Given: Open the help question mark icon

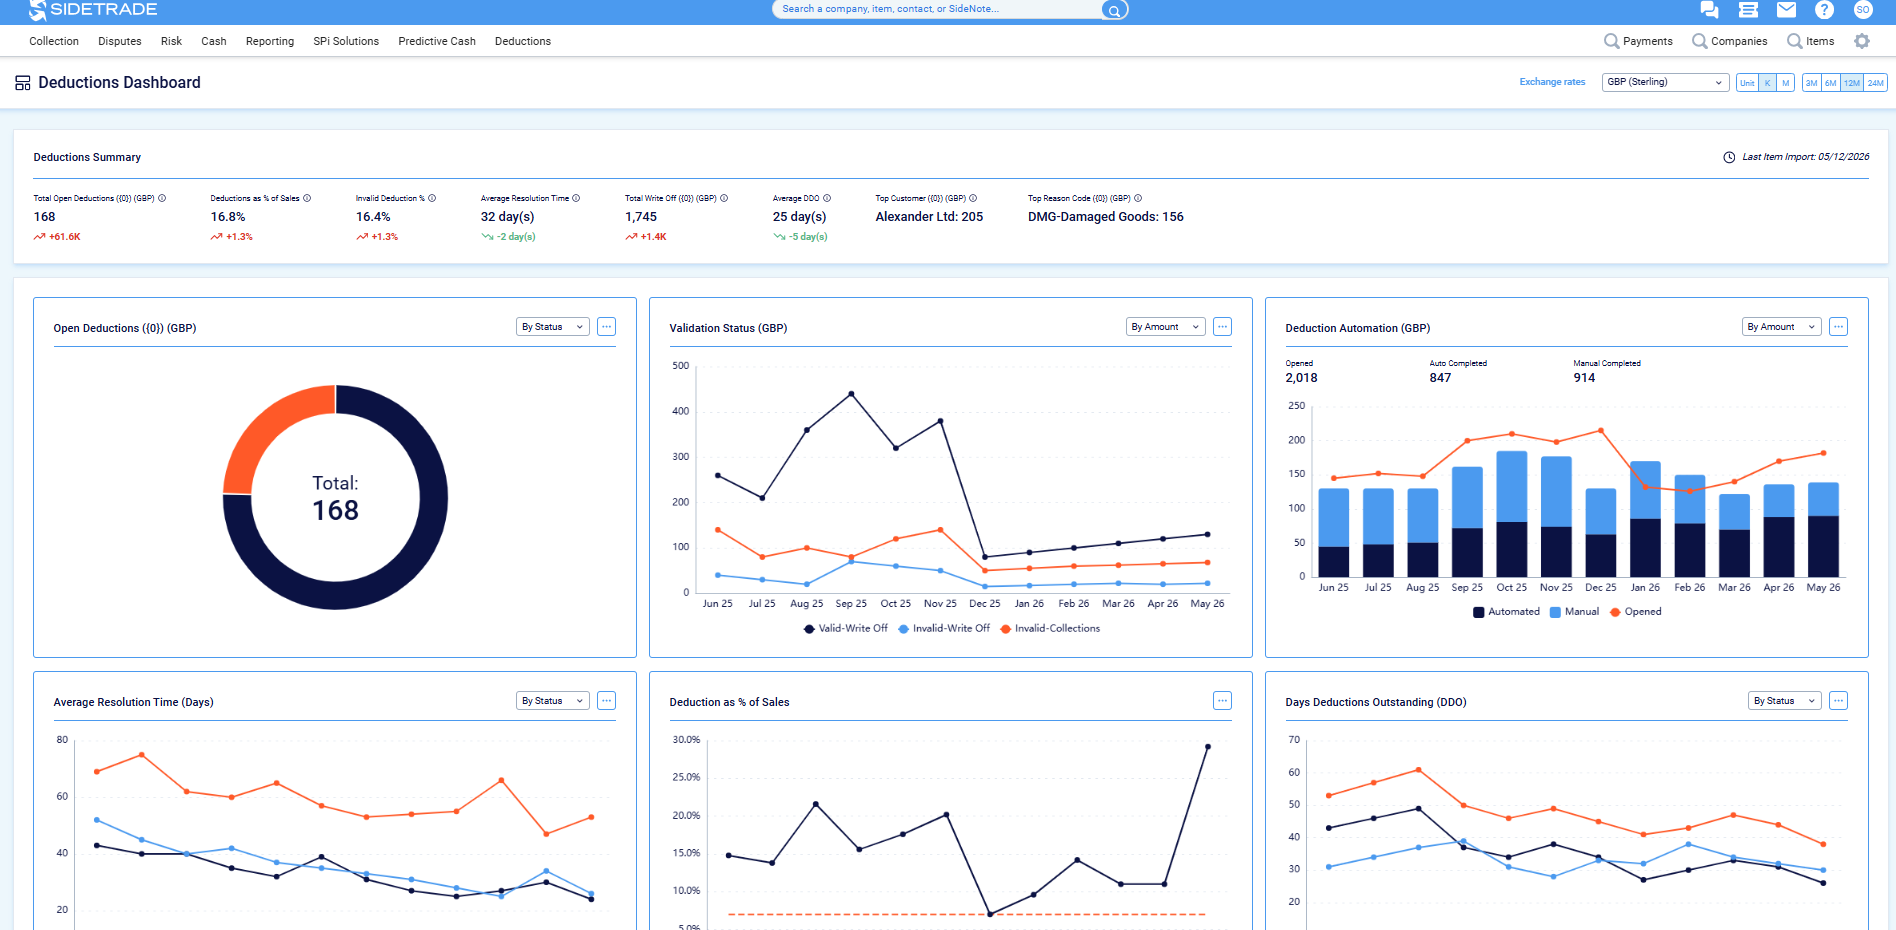Looking at the screenshot, I should click(x=1824, y=10).
